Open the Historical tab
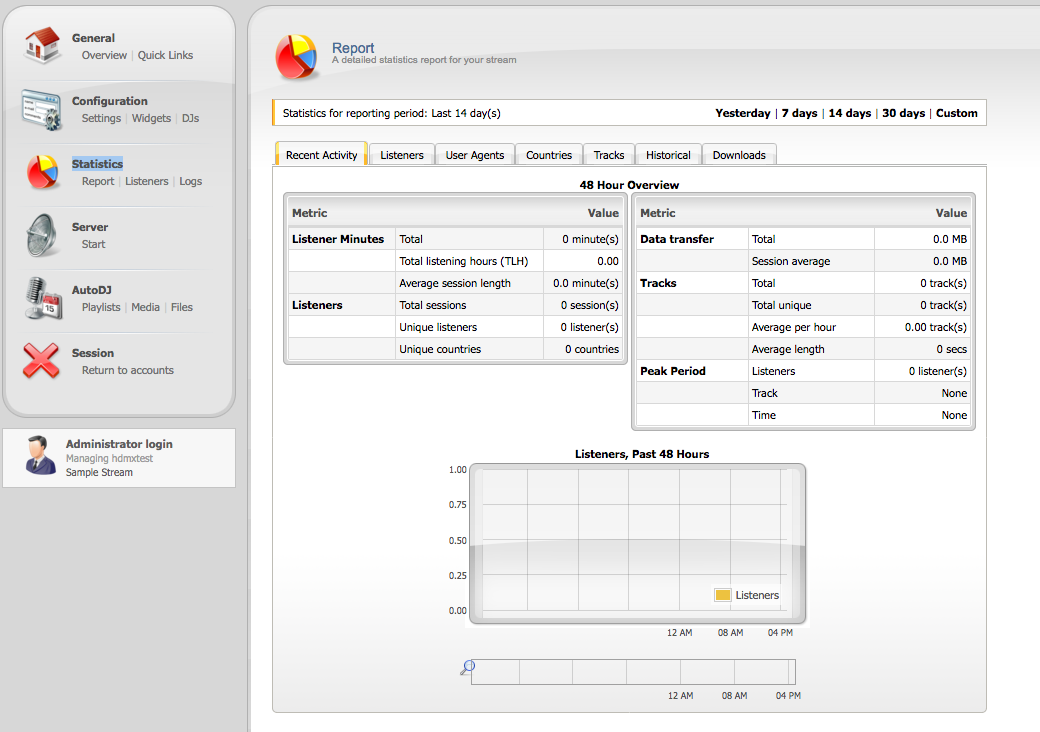1040x732 pixels. click(x=668, y=155)
